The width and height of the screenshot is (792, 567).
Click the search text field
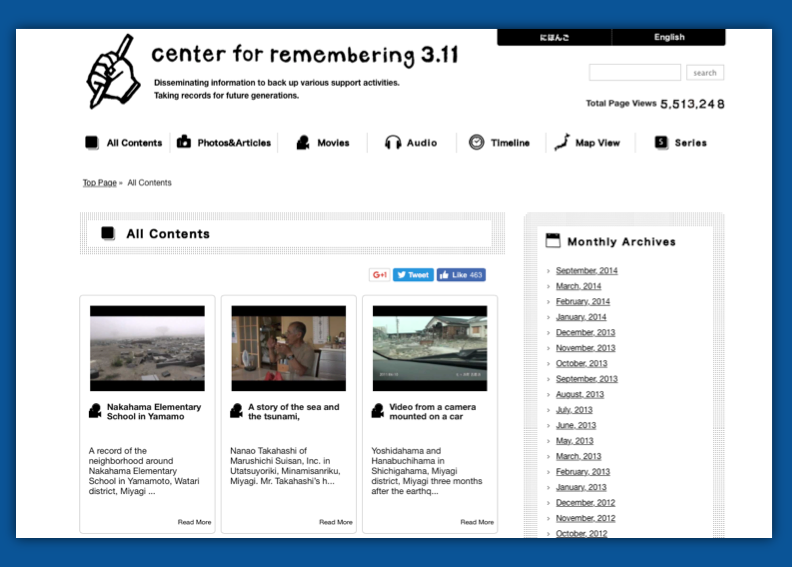point(634,73)
